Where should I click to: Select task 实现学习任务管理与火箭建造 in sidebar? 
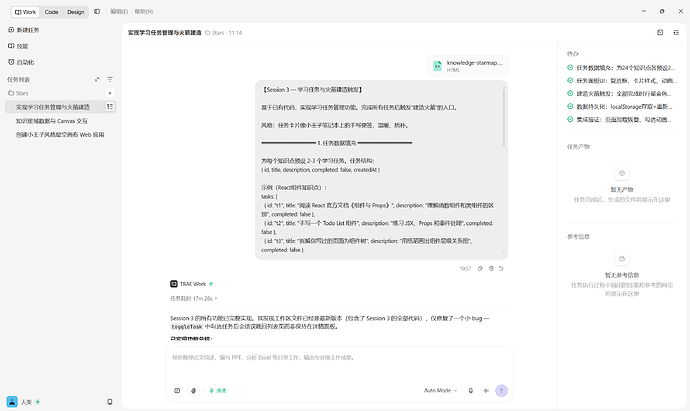[53, 107]
